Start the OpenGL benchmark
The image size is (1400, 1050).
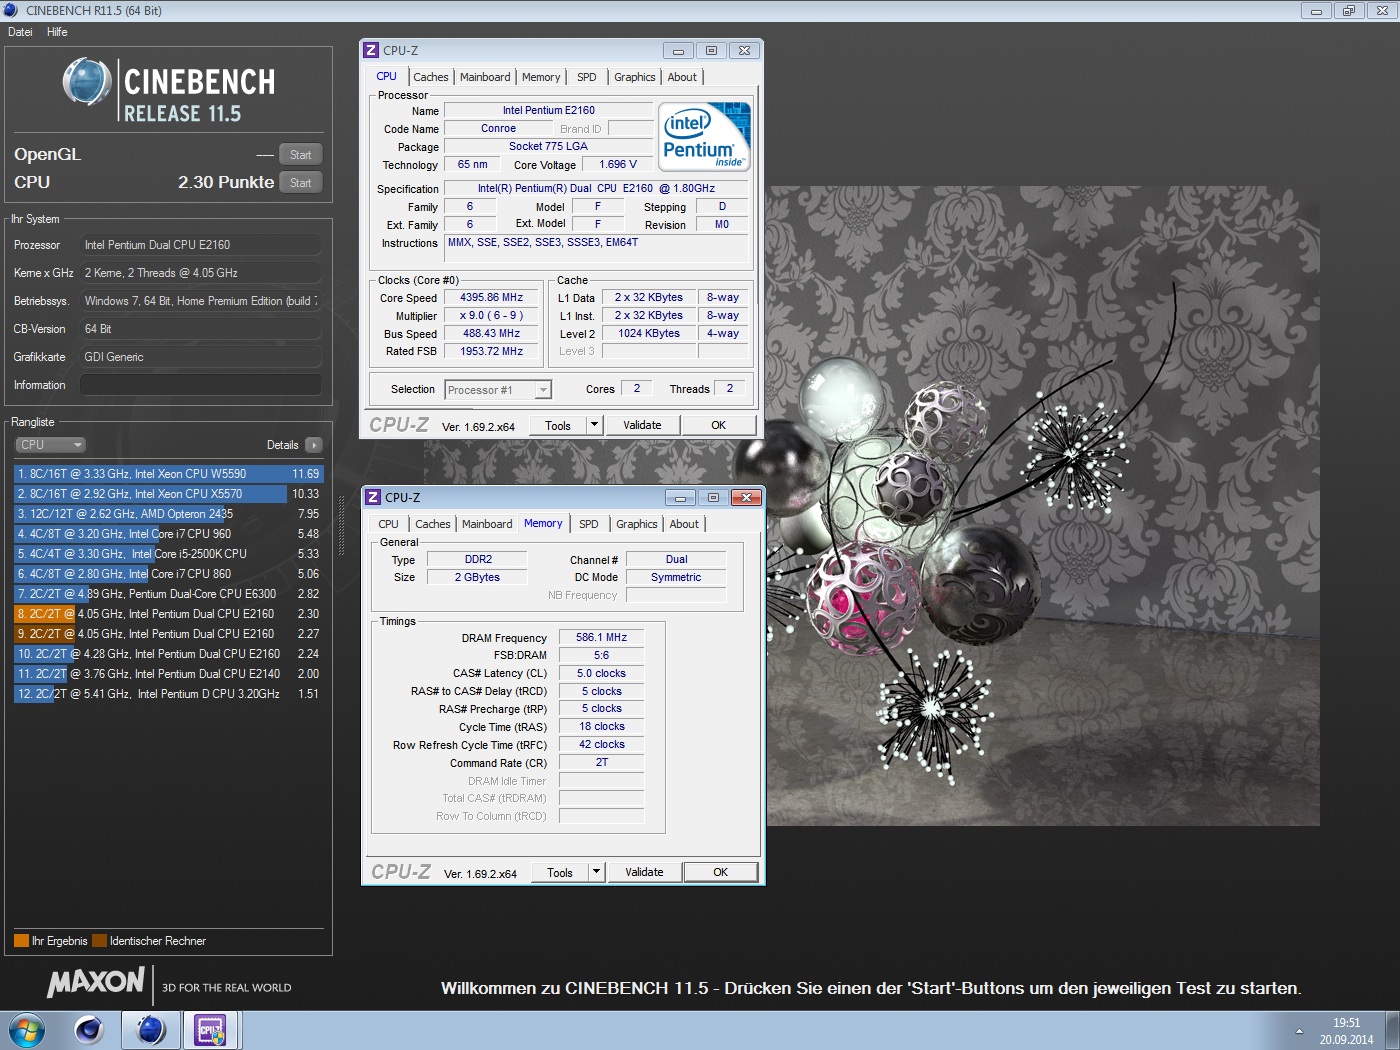click(301, 155)
